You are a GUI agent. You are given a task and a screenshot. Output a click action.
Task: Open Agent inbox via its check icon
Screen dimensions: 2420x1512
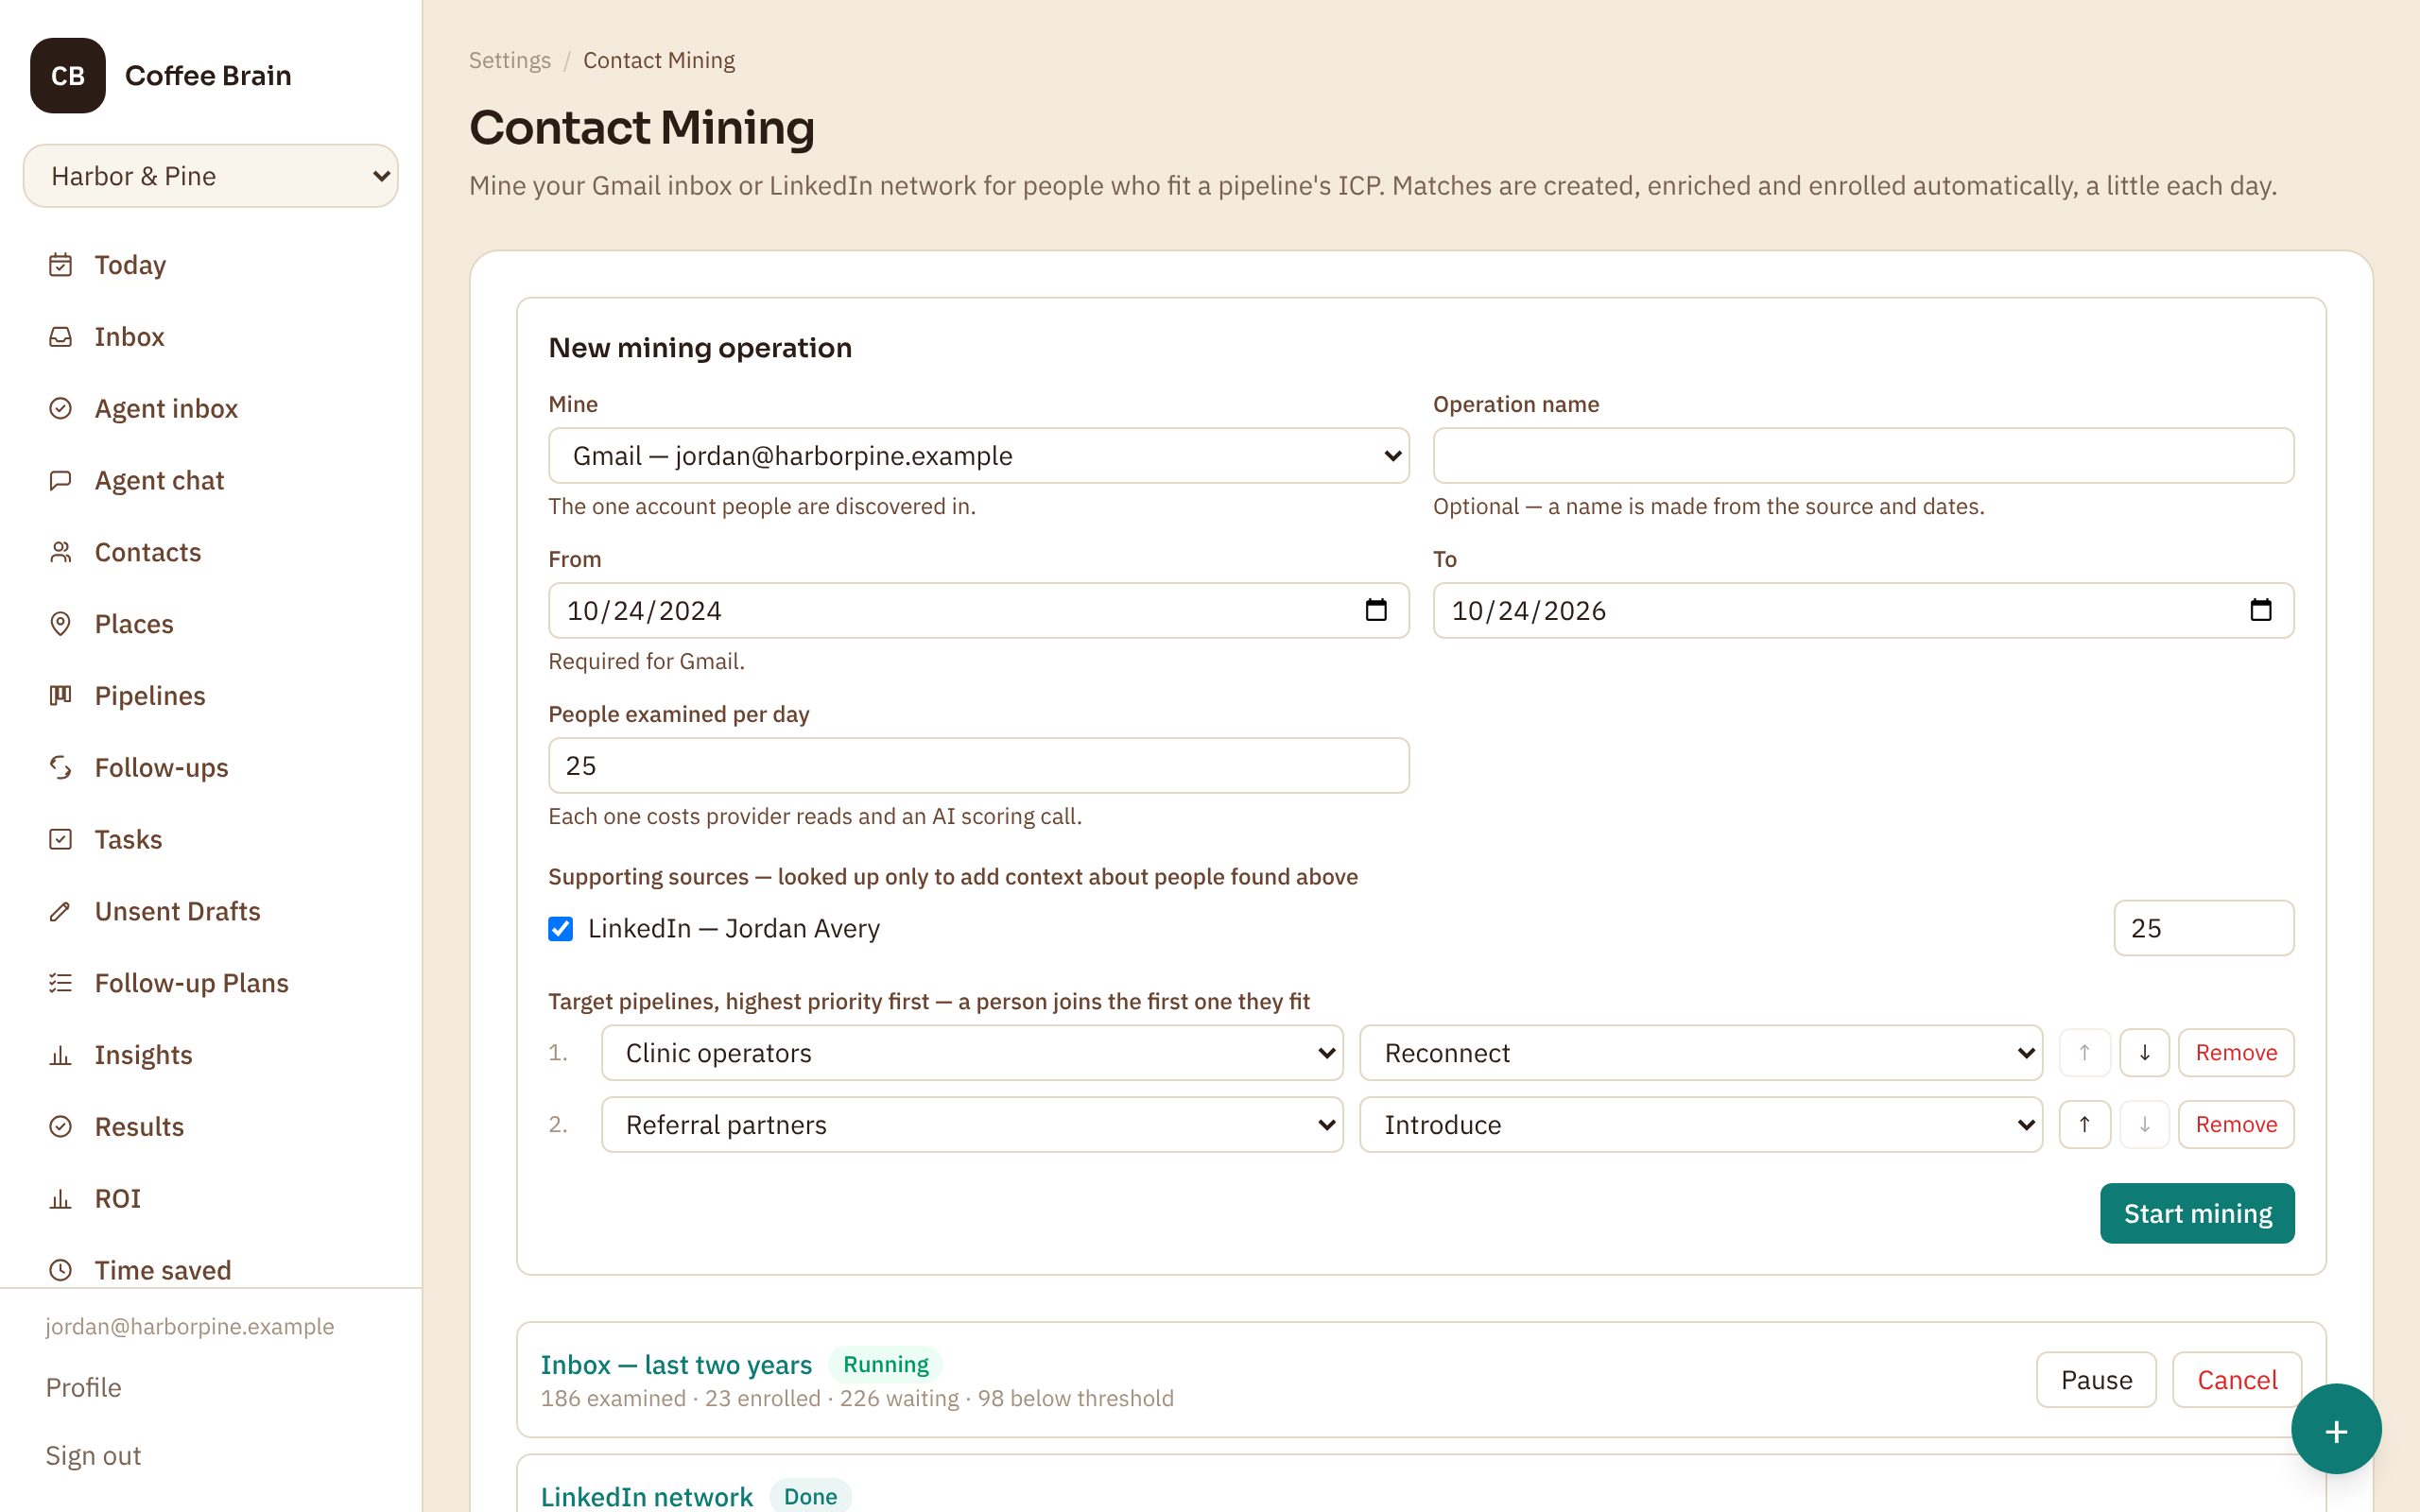pos(60,409)
